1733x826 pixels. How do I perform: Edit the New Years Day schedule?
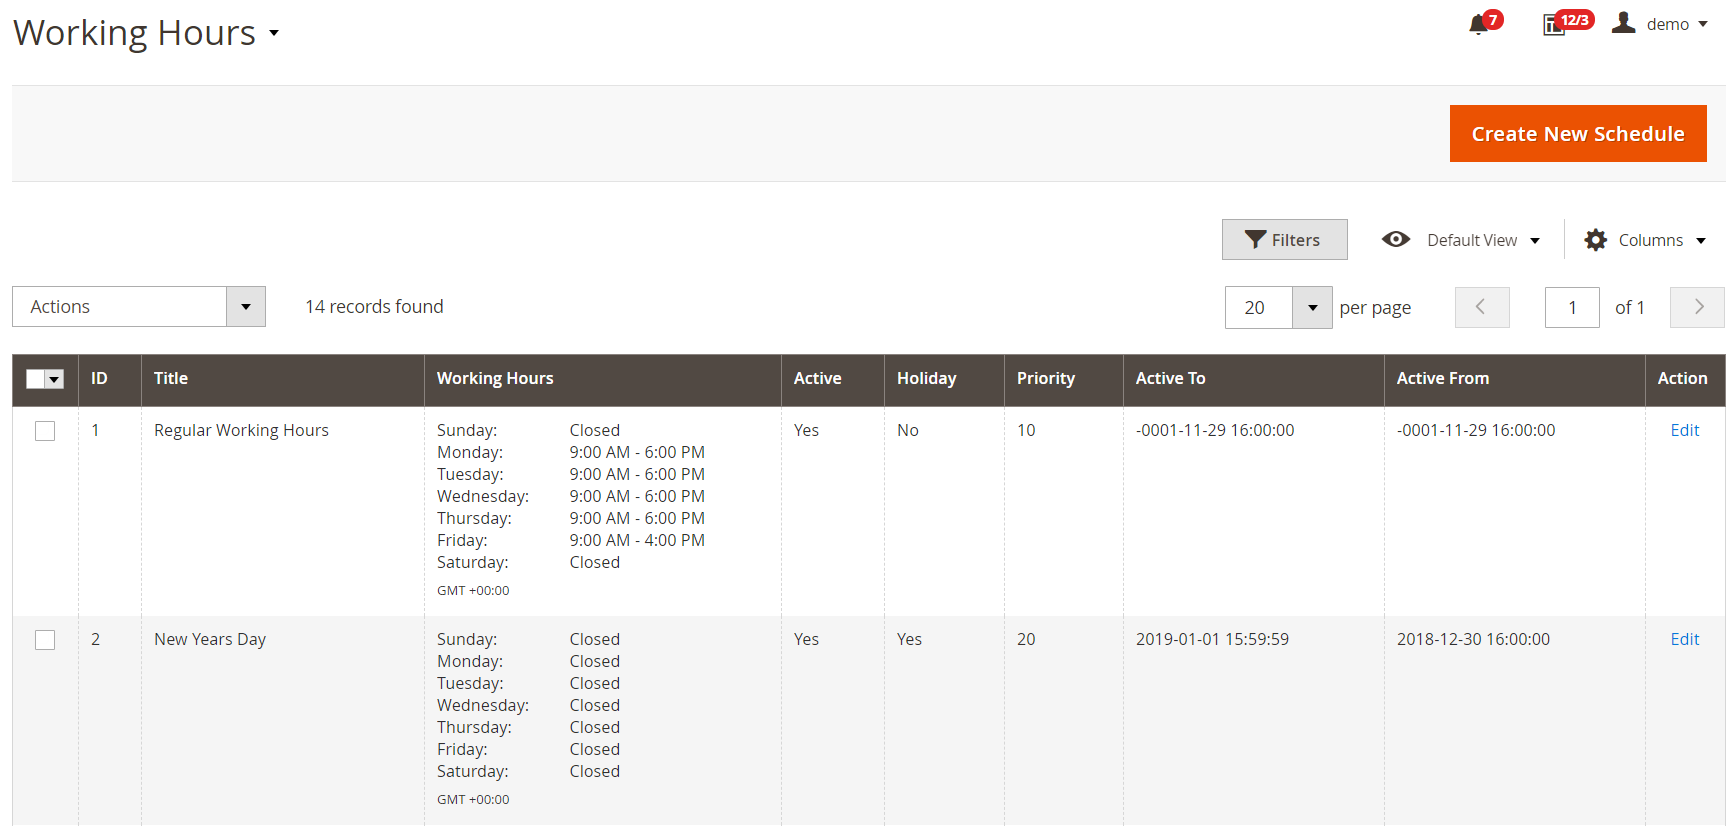pos(1685,639)
